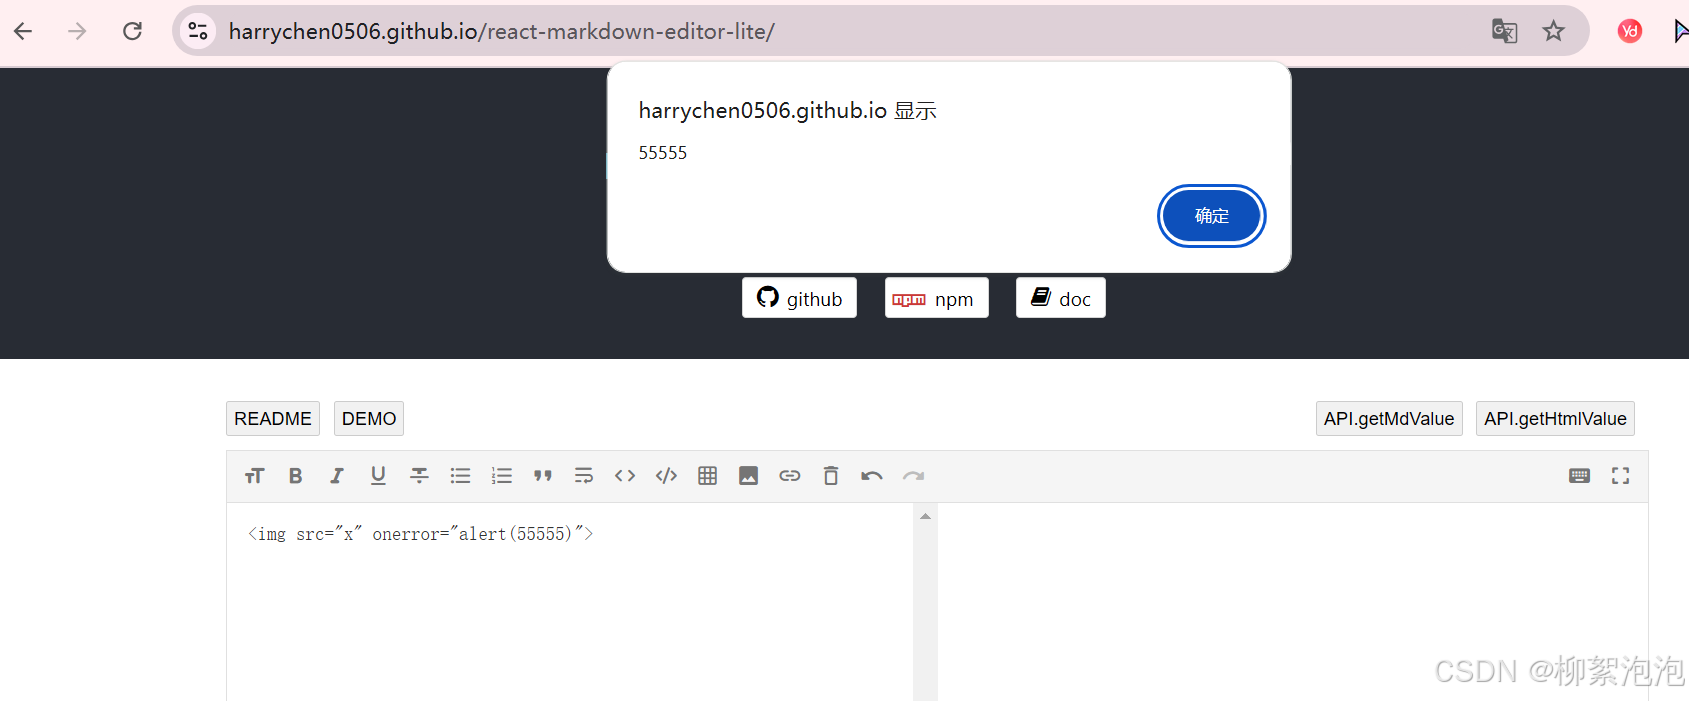Viewport: 1689px width, 701px height.
Task: Click the markdown editor text area
Action: coord(570,602)
